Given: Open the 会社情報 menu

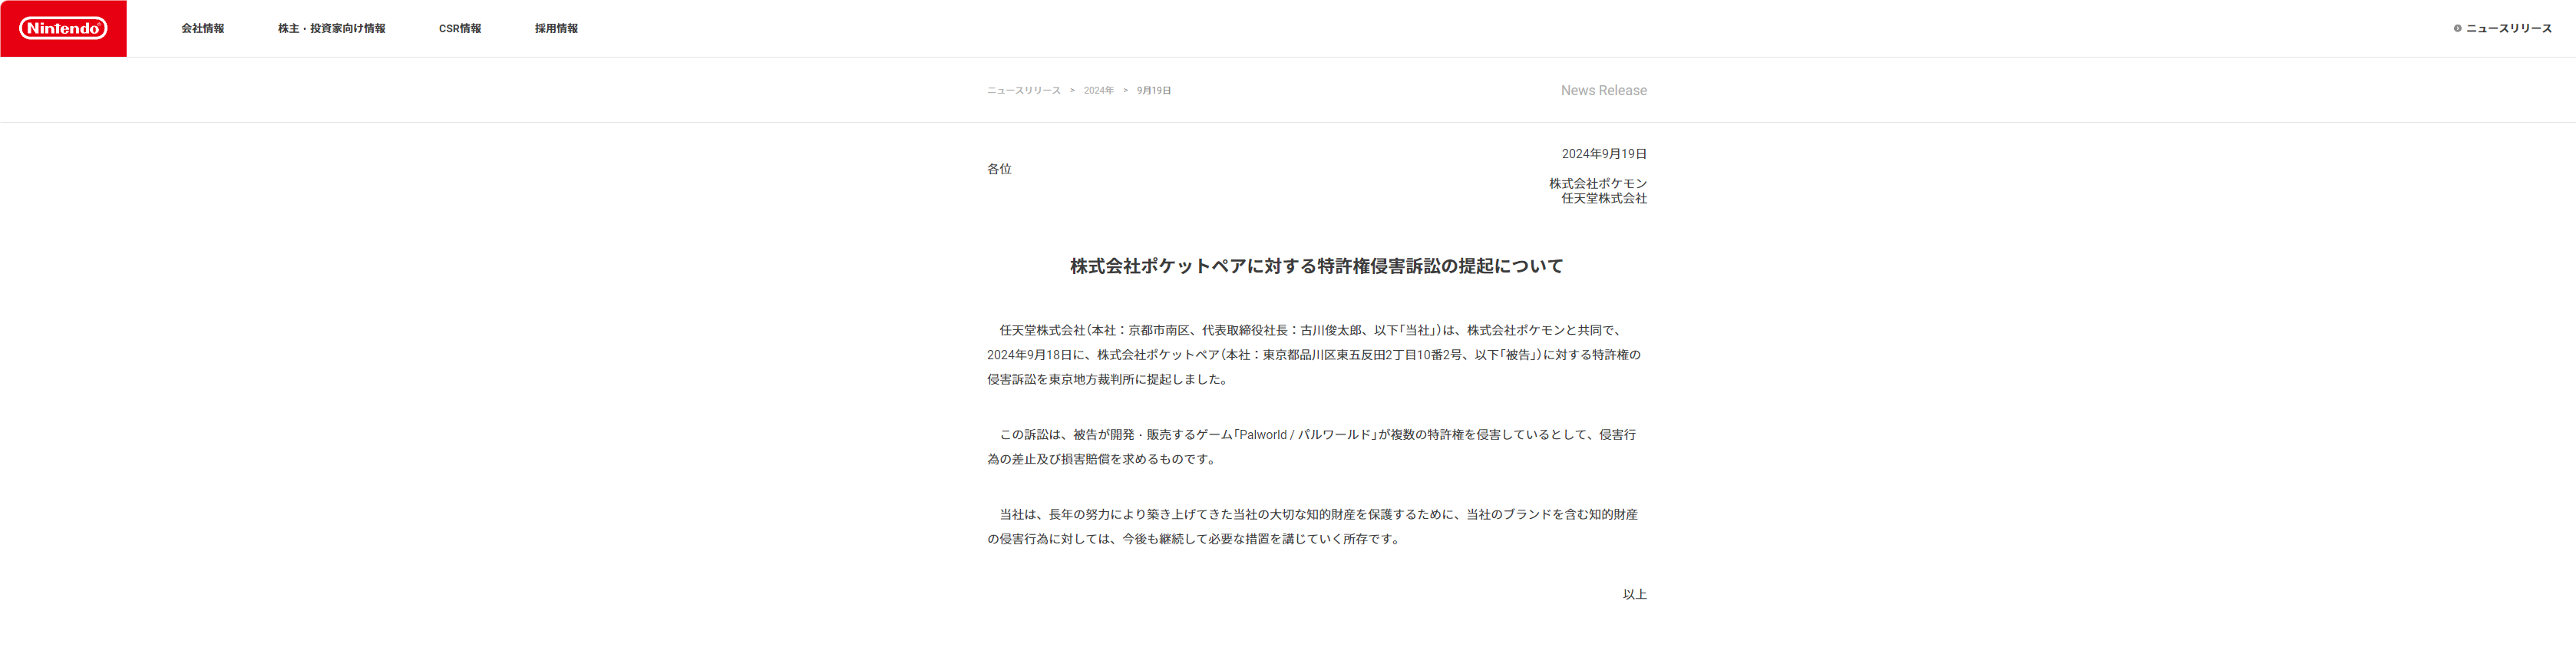Looking at the screenshot, I should point(203,29).
